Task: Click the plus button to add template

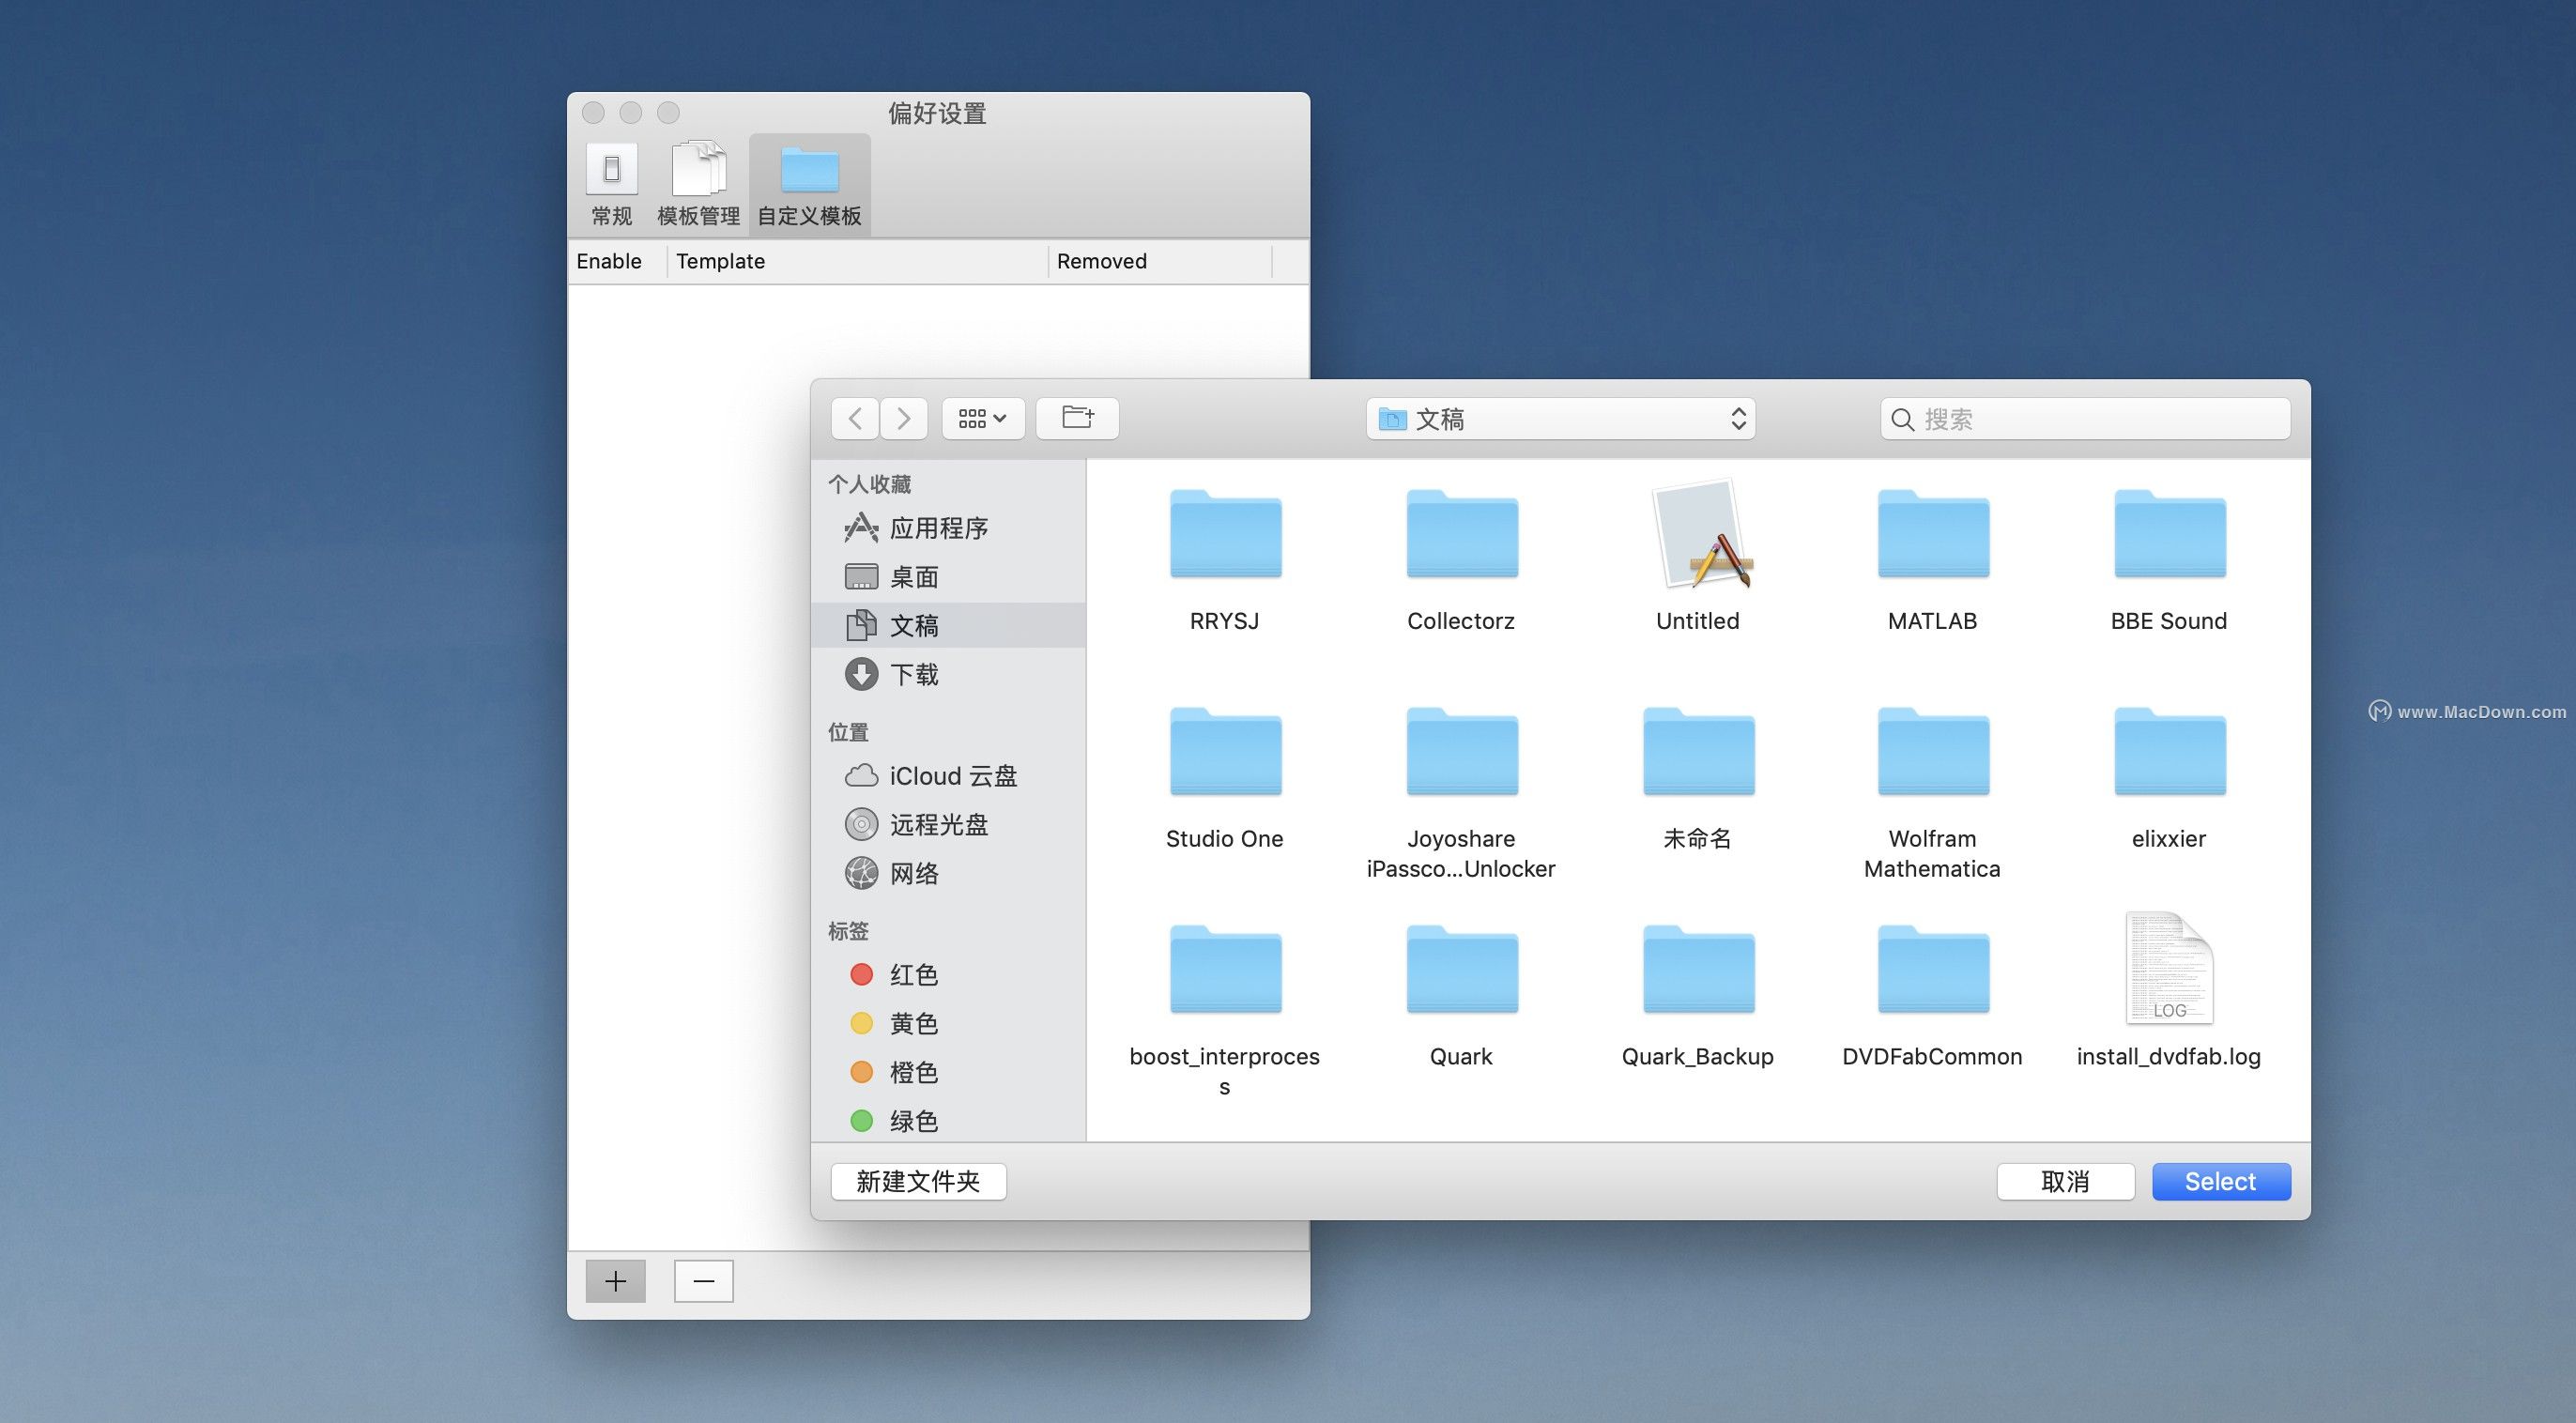Action: pos(615,1281)
